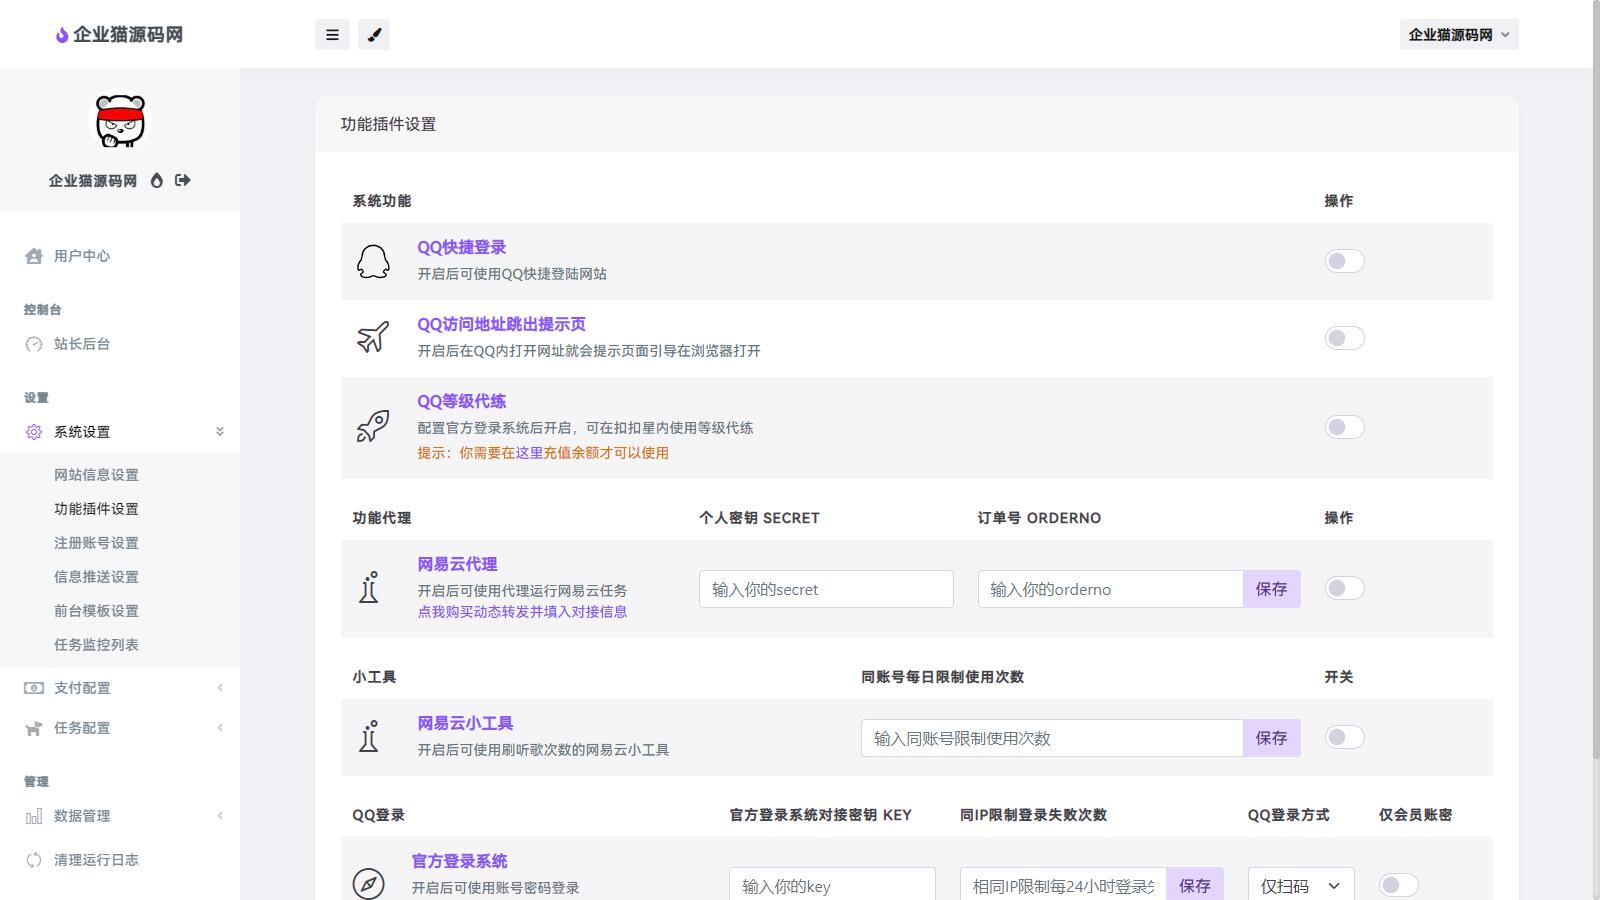Click the flame icon beside username

click(157, 181)
